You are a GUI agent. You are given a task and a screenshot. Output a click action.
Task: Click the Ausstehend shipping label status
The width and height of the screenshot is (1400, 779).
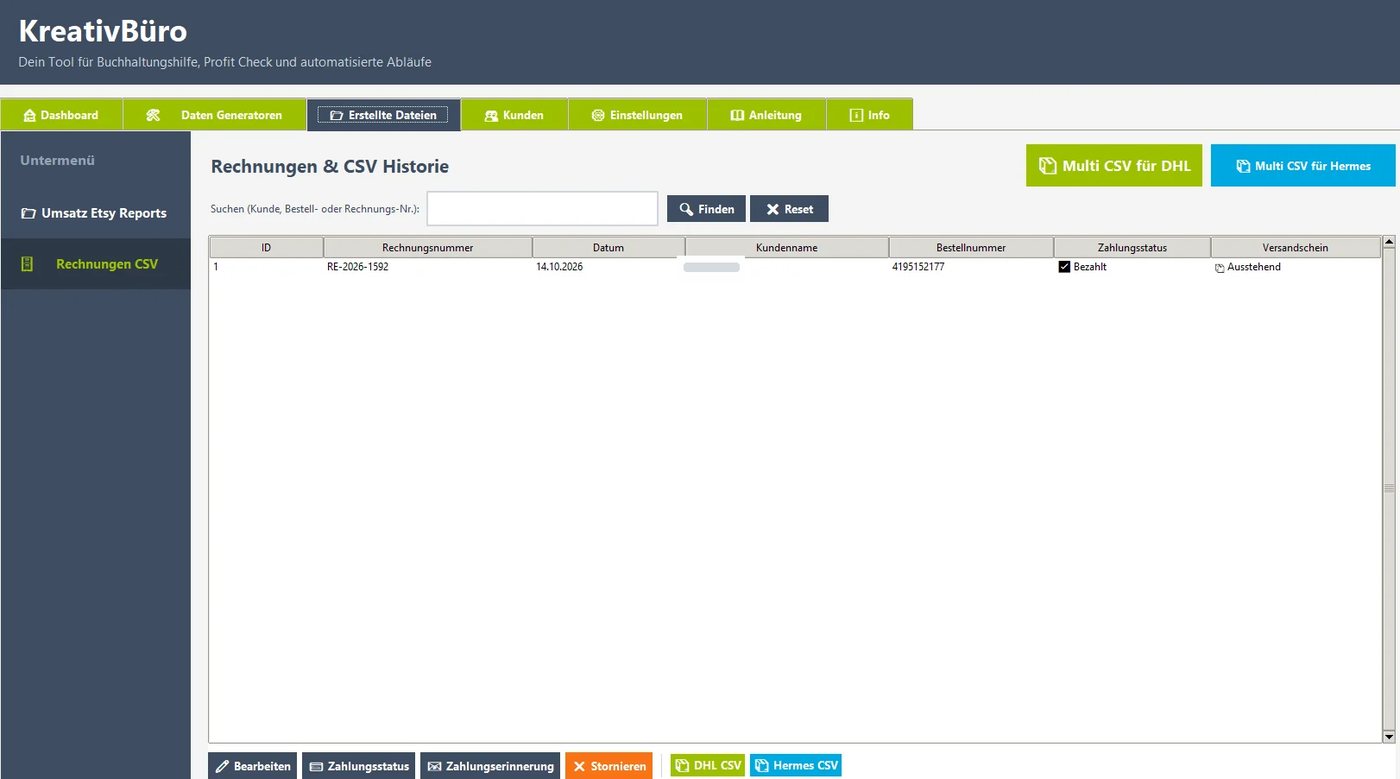coord(1248,267)
